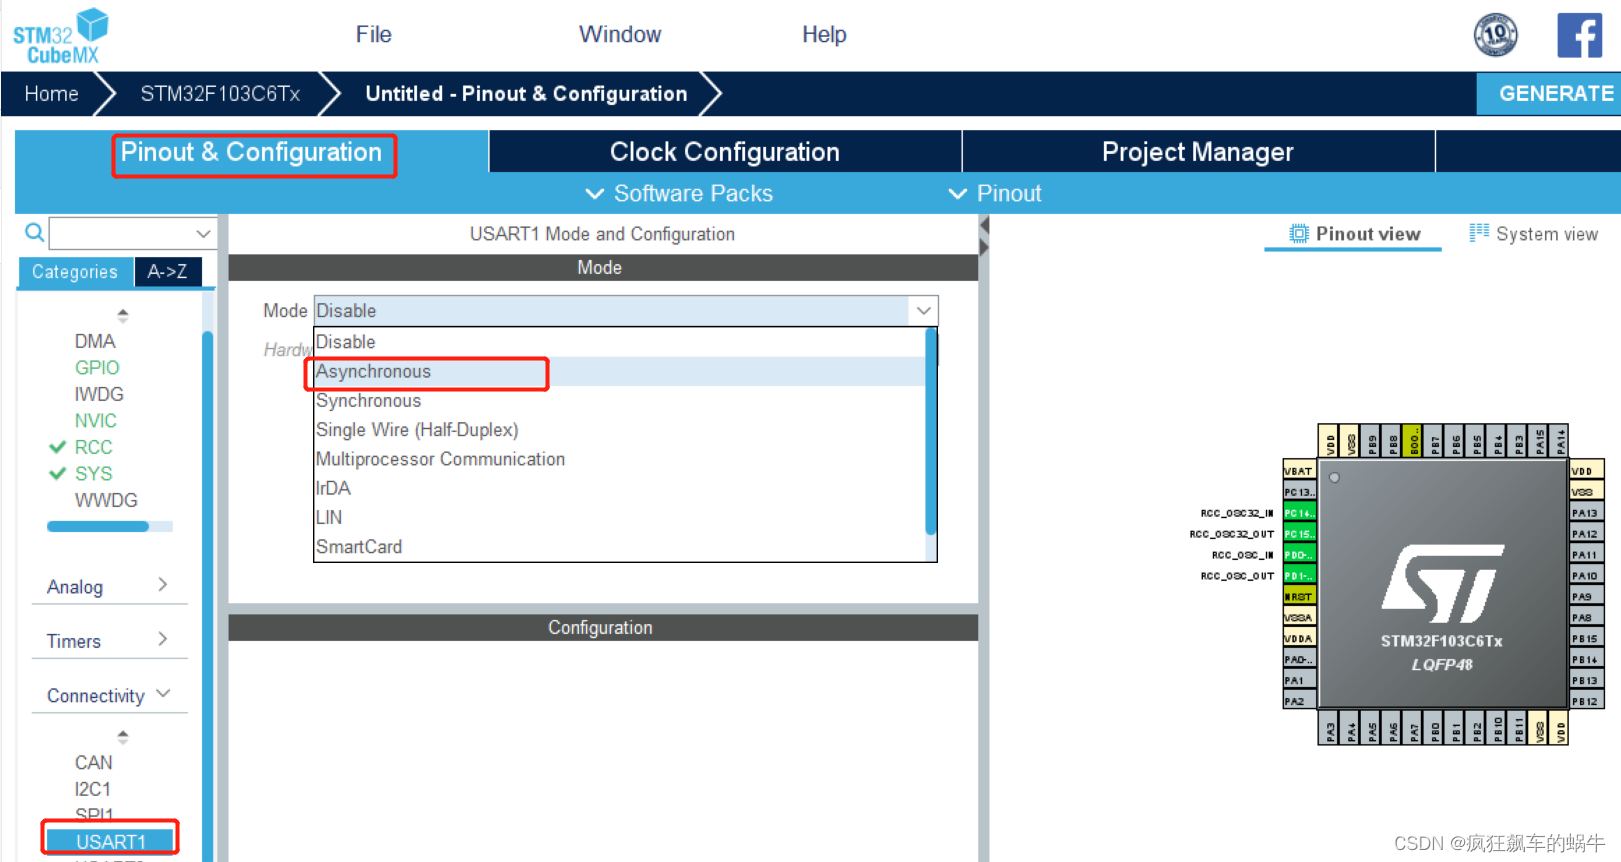Select pin PB9 on top row
This screenshot has width=1621, height=862.
(x=1372, y=441)
